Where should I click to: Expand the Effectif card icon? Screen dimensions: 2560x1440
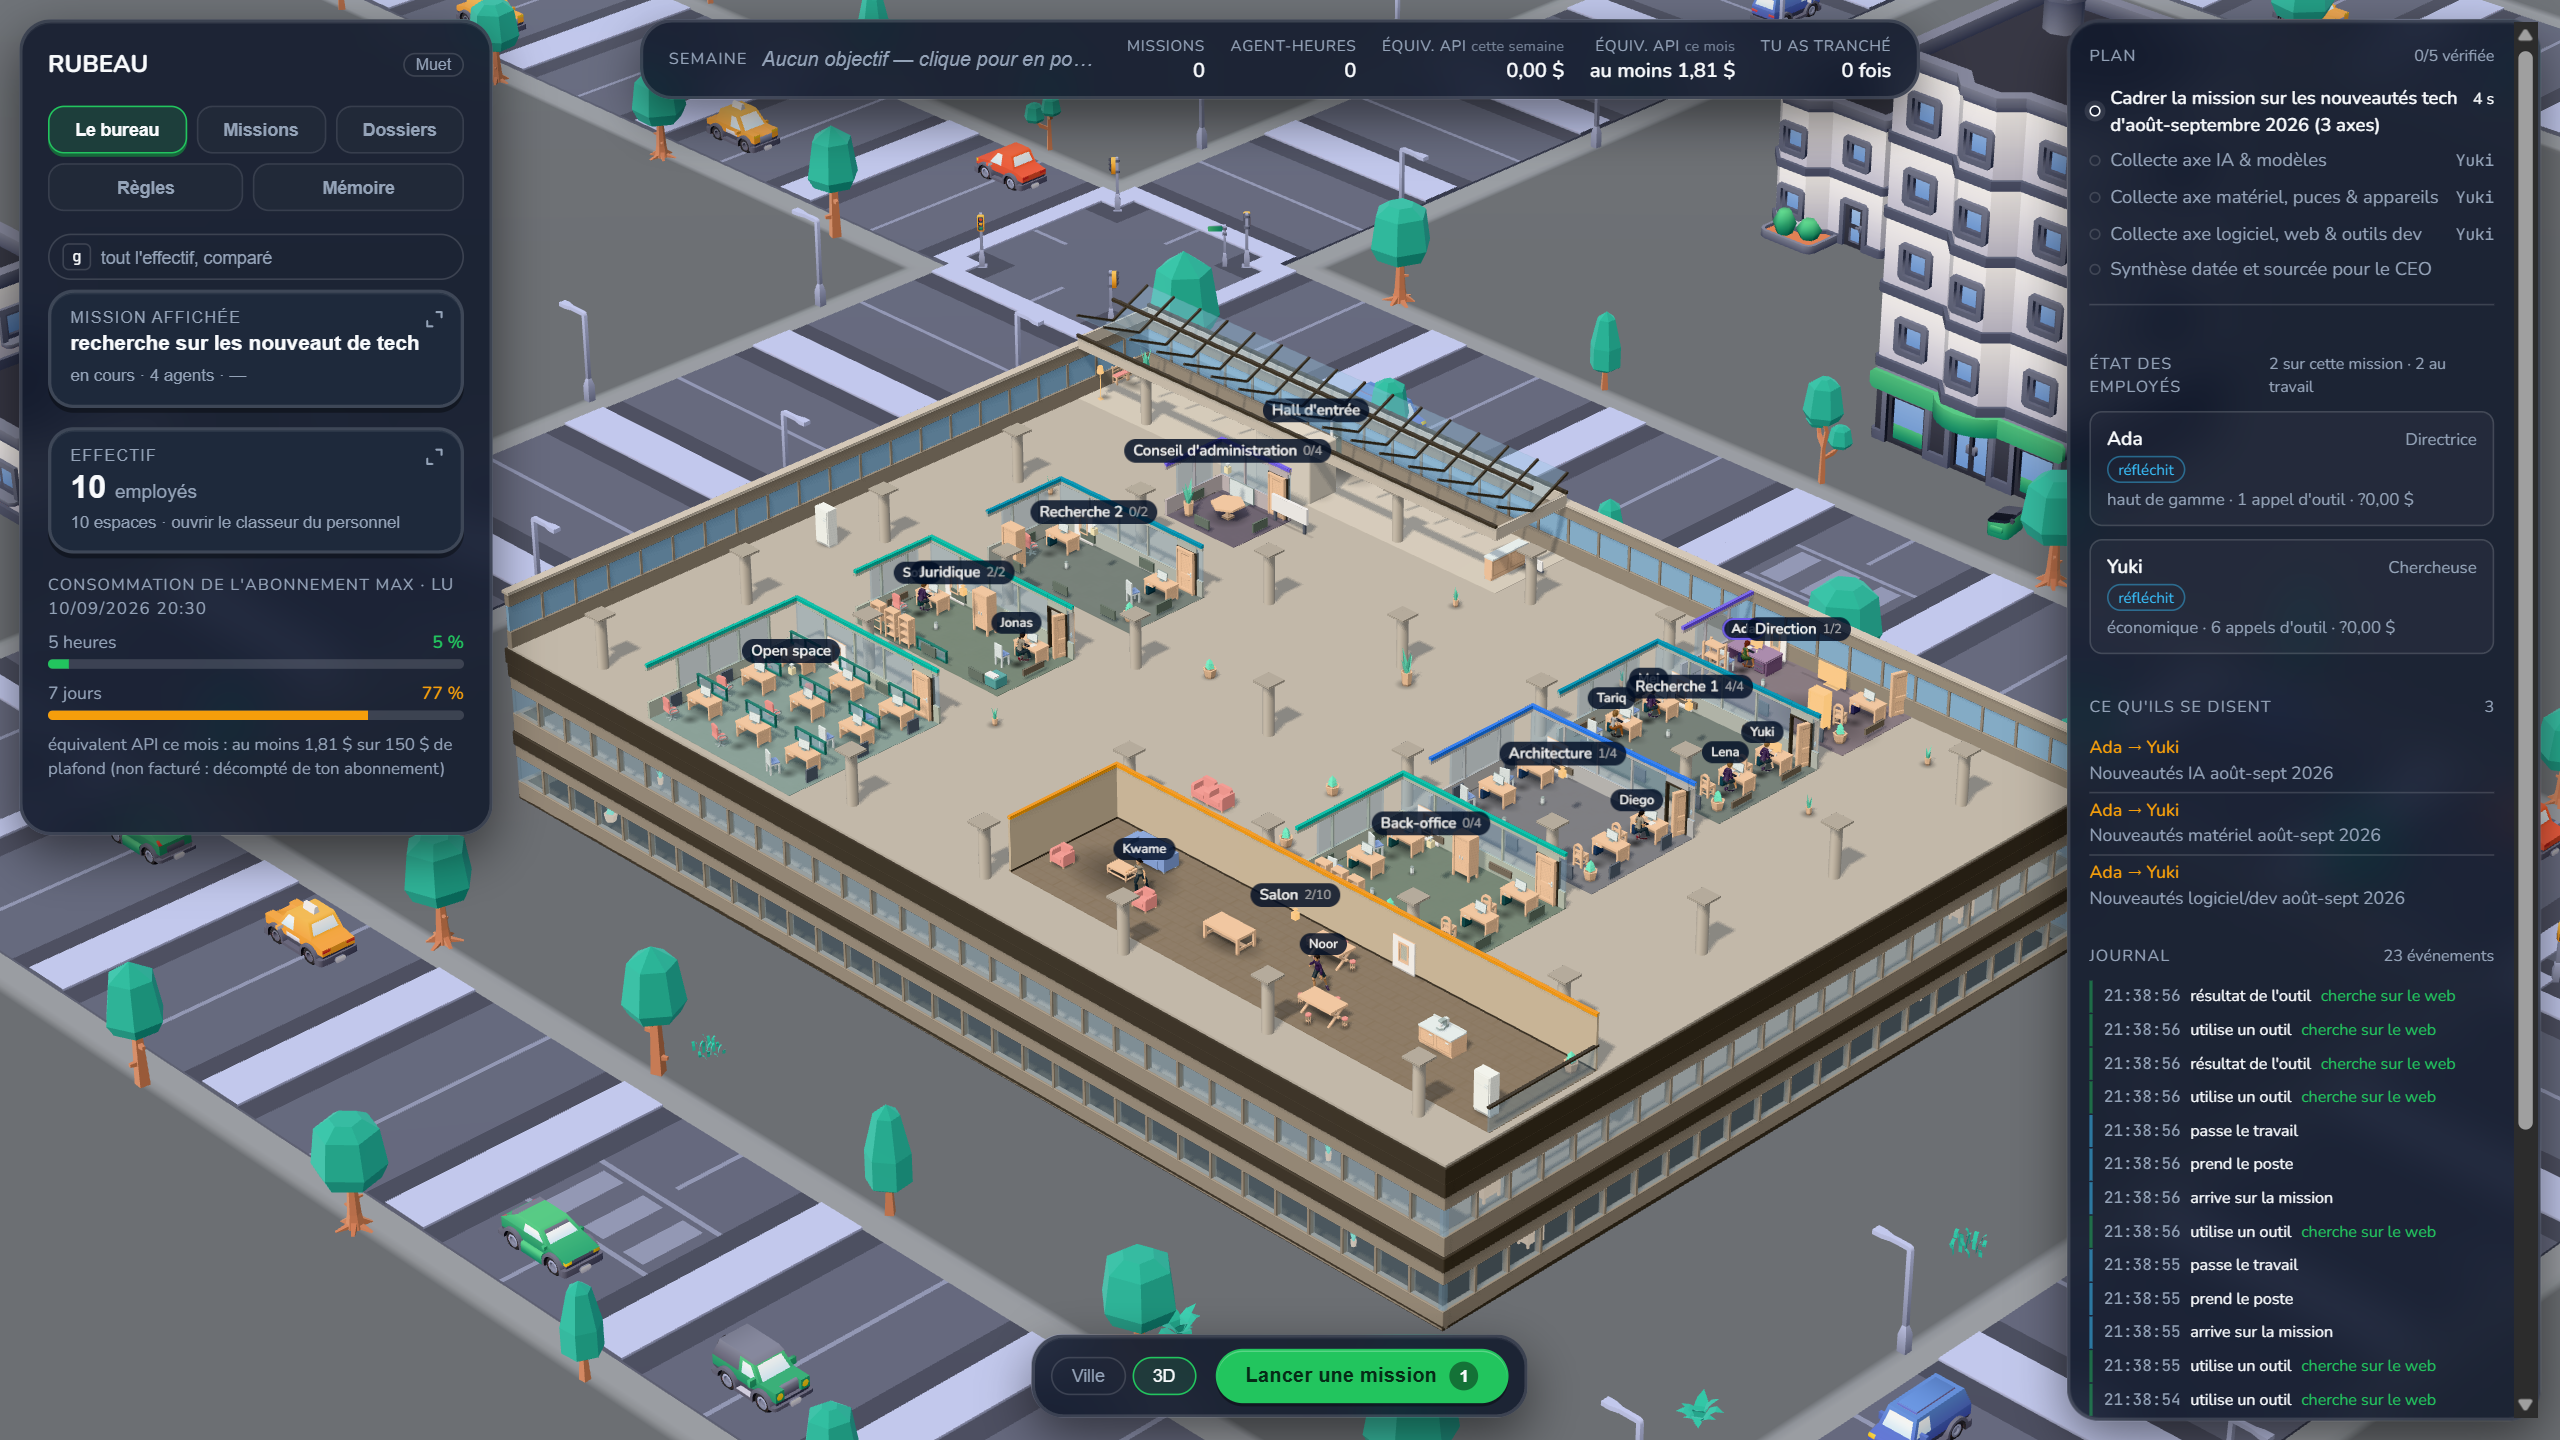coord(434,457)
